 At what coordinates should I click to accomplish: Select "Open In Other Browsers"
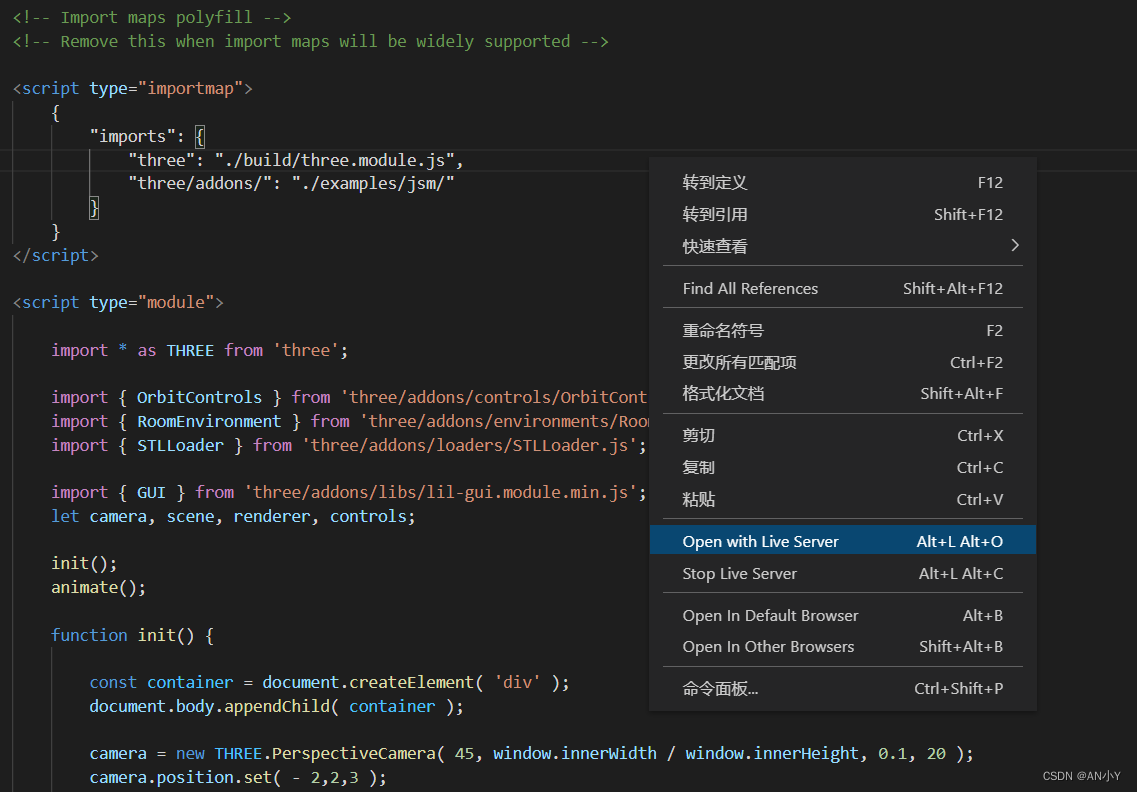pos(767,647)
